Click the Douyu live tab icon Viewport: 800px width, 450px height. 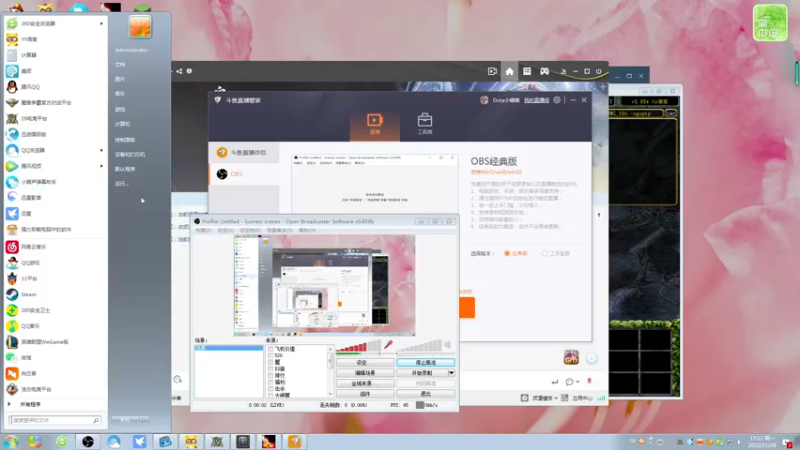click(374, 124)
